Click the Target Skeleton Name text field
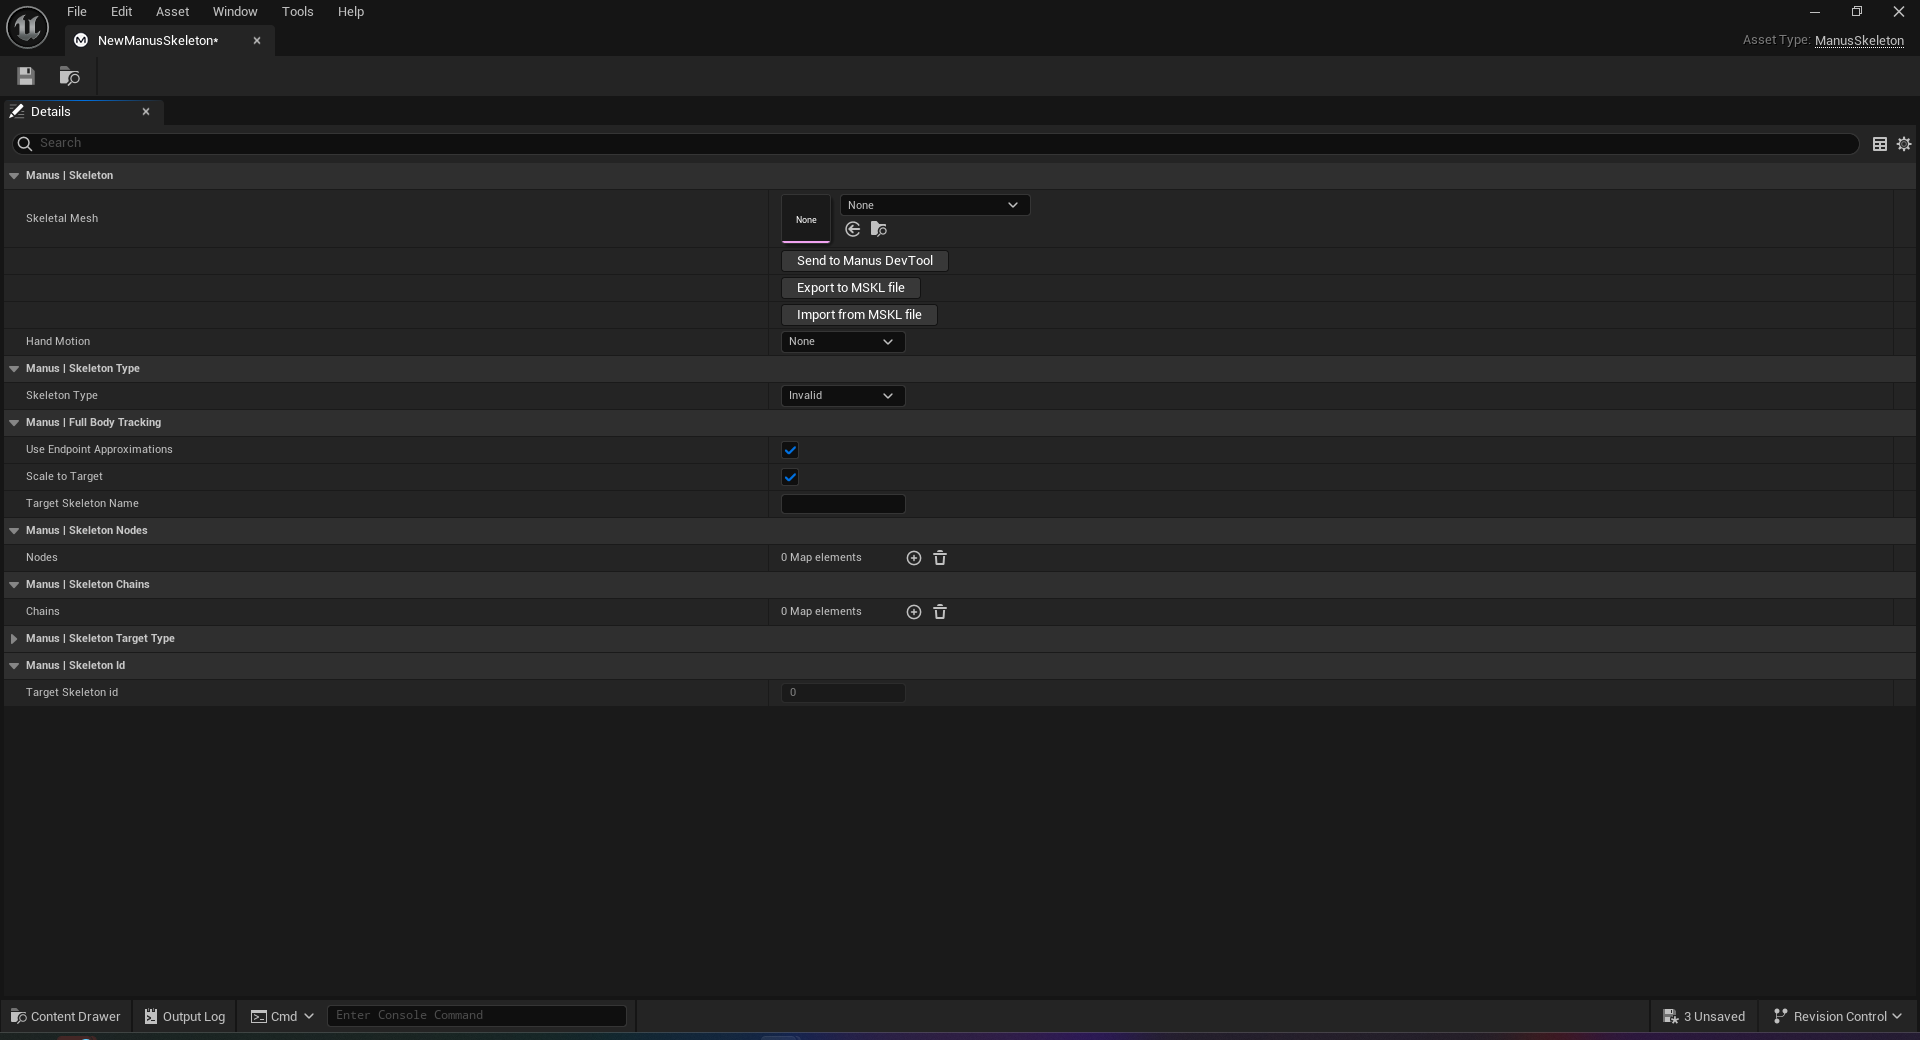Viewport: 1920px width, 1040px height. (842, 504)
